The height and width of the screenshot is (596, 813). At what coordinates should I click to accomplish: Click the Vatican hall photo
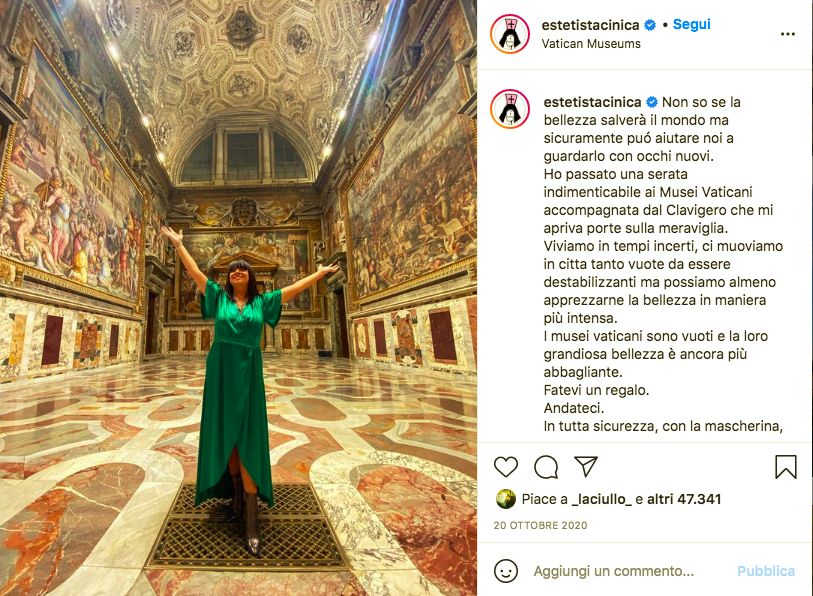pyautogui.click(x=239, y=298)
